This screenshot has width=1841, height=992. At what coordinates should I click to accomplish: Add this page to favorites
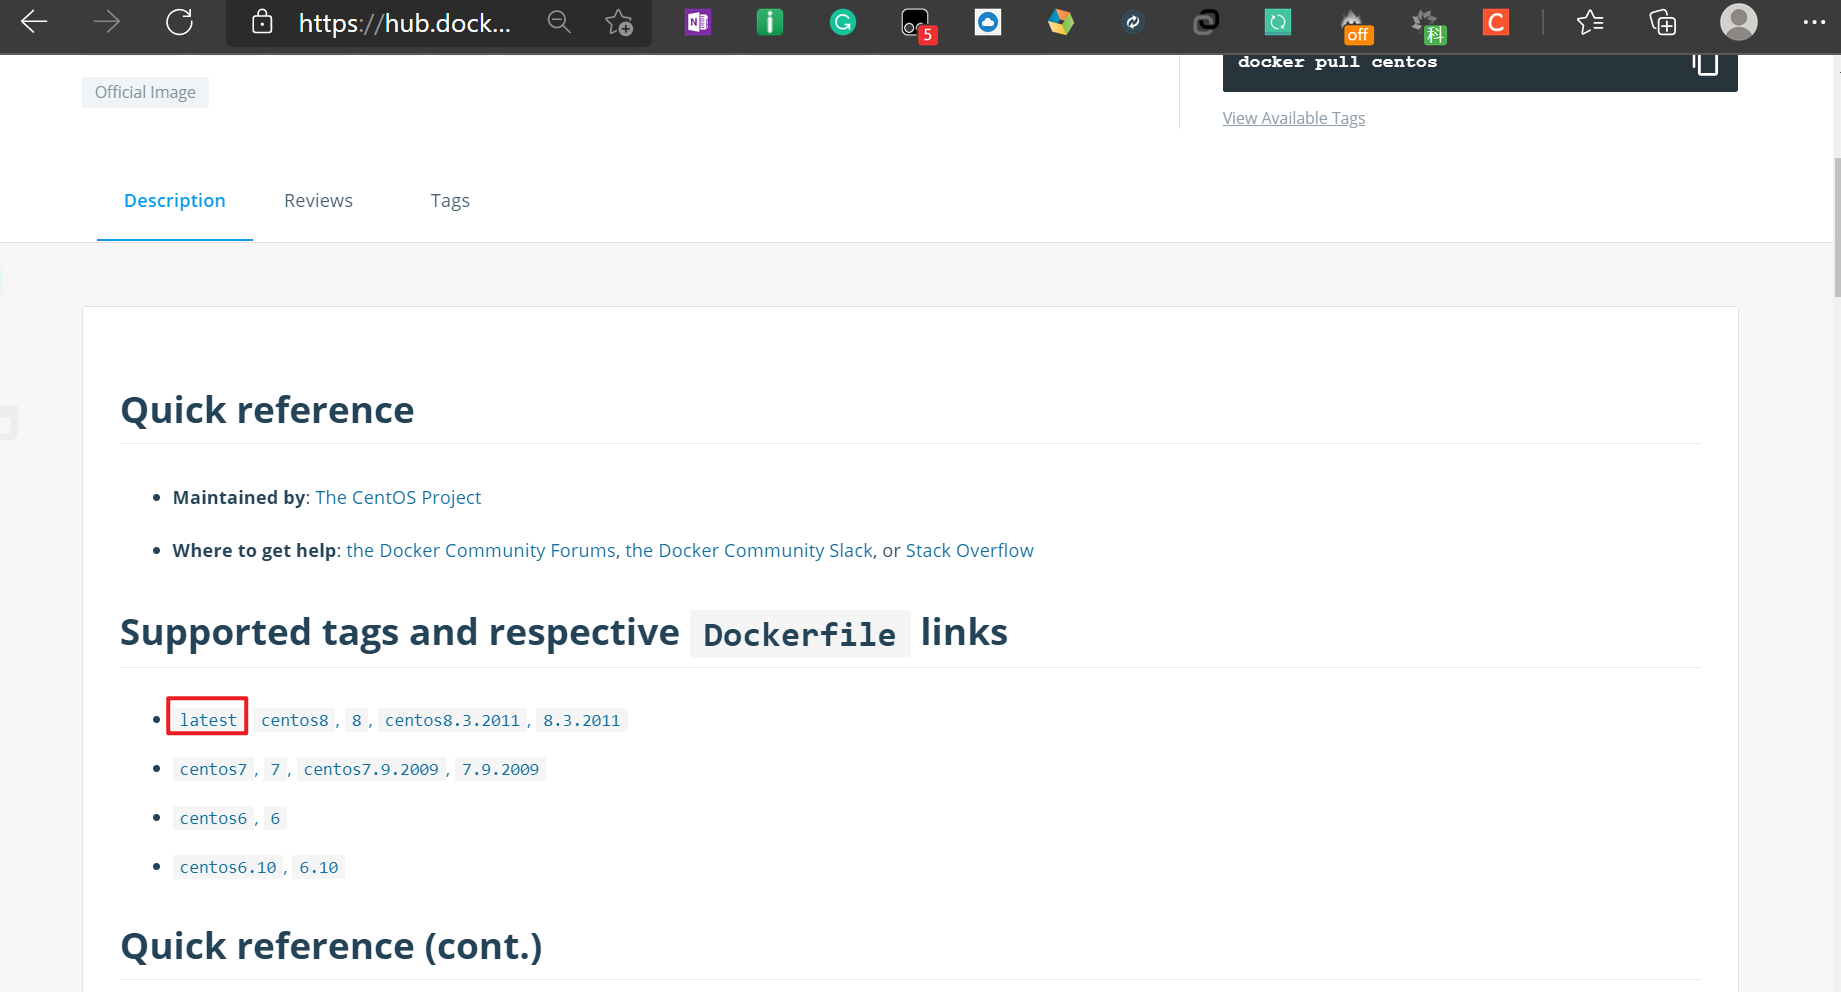coord(619,22)
